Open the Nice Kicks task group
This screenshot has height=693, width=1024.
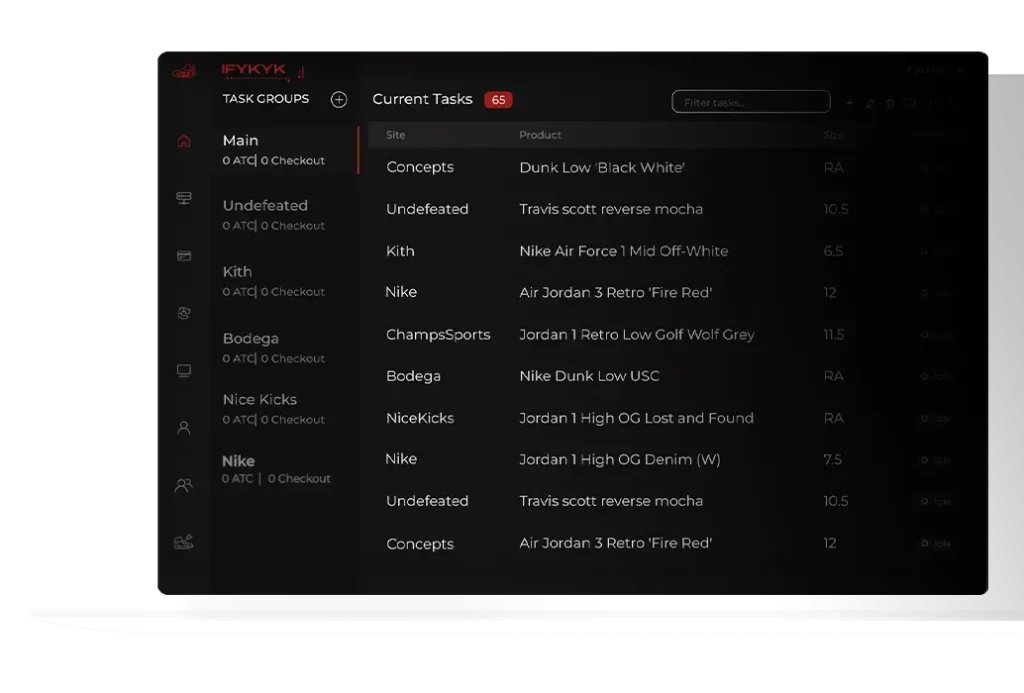tap(273, 408)
